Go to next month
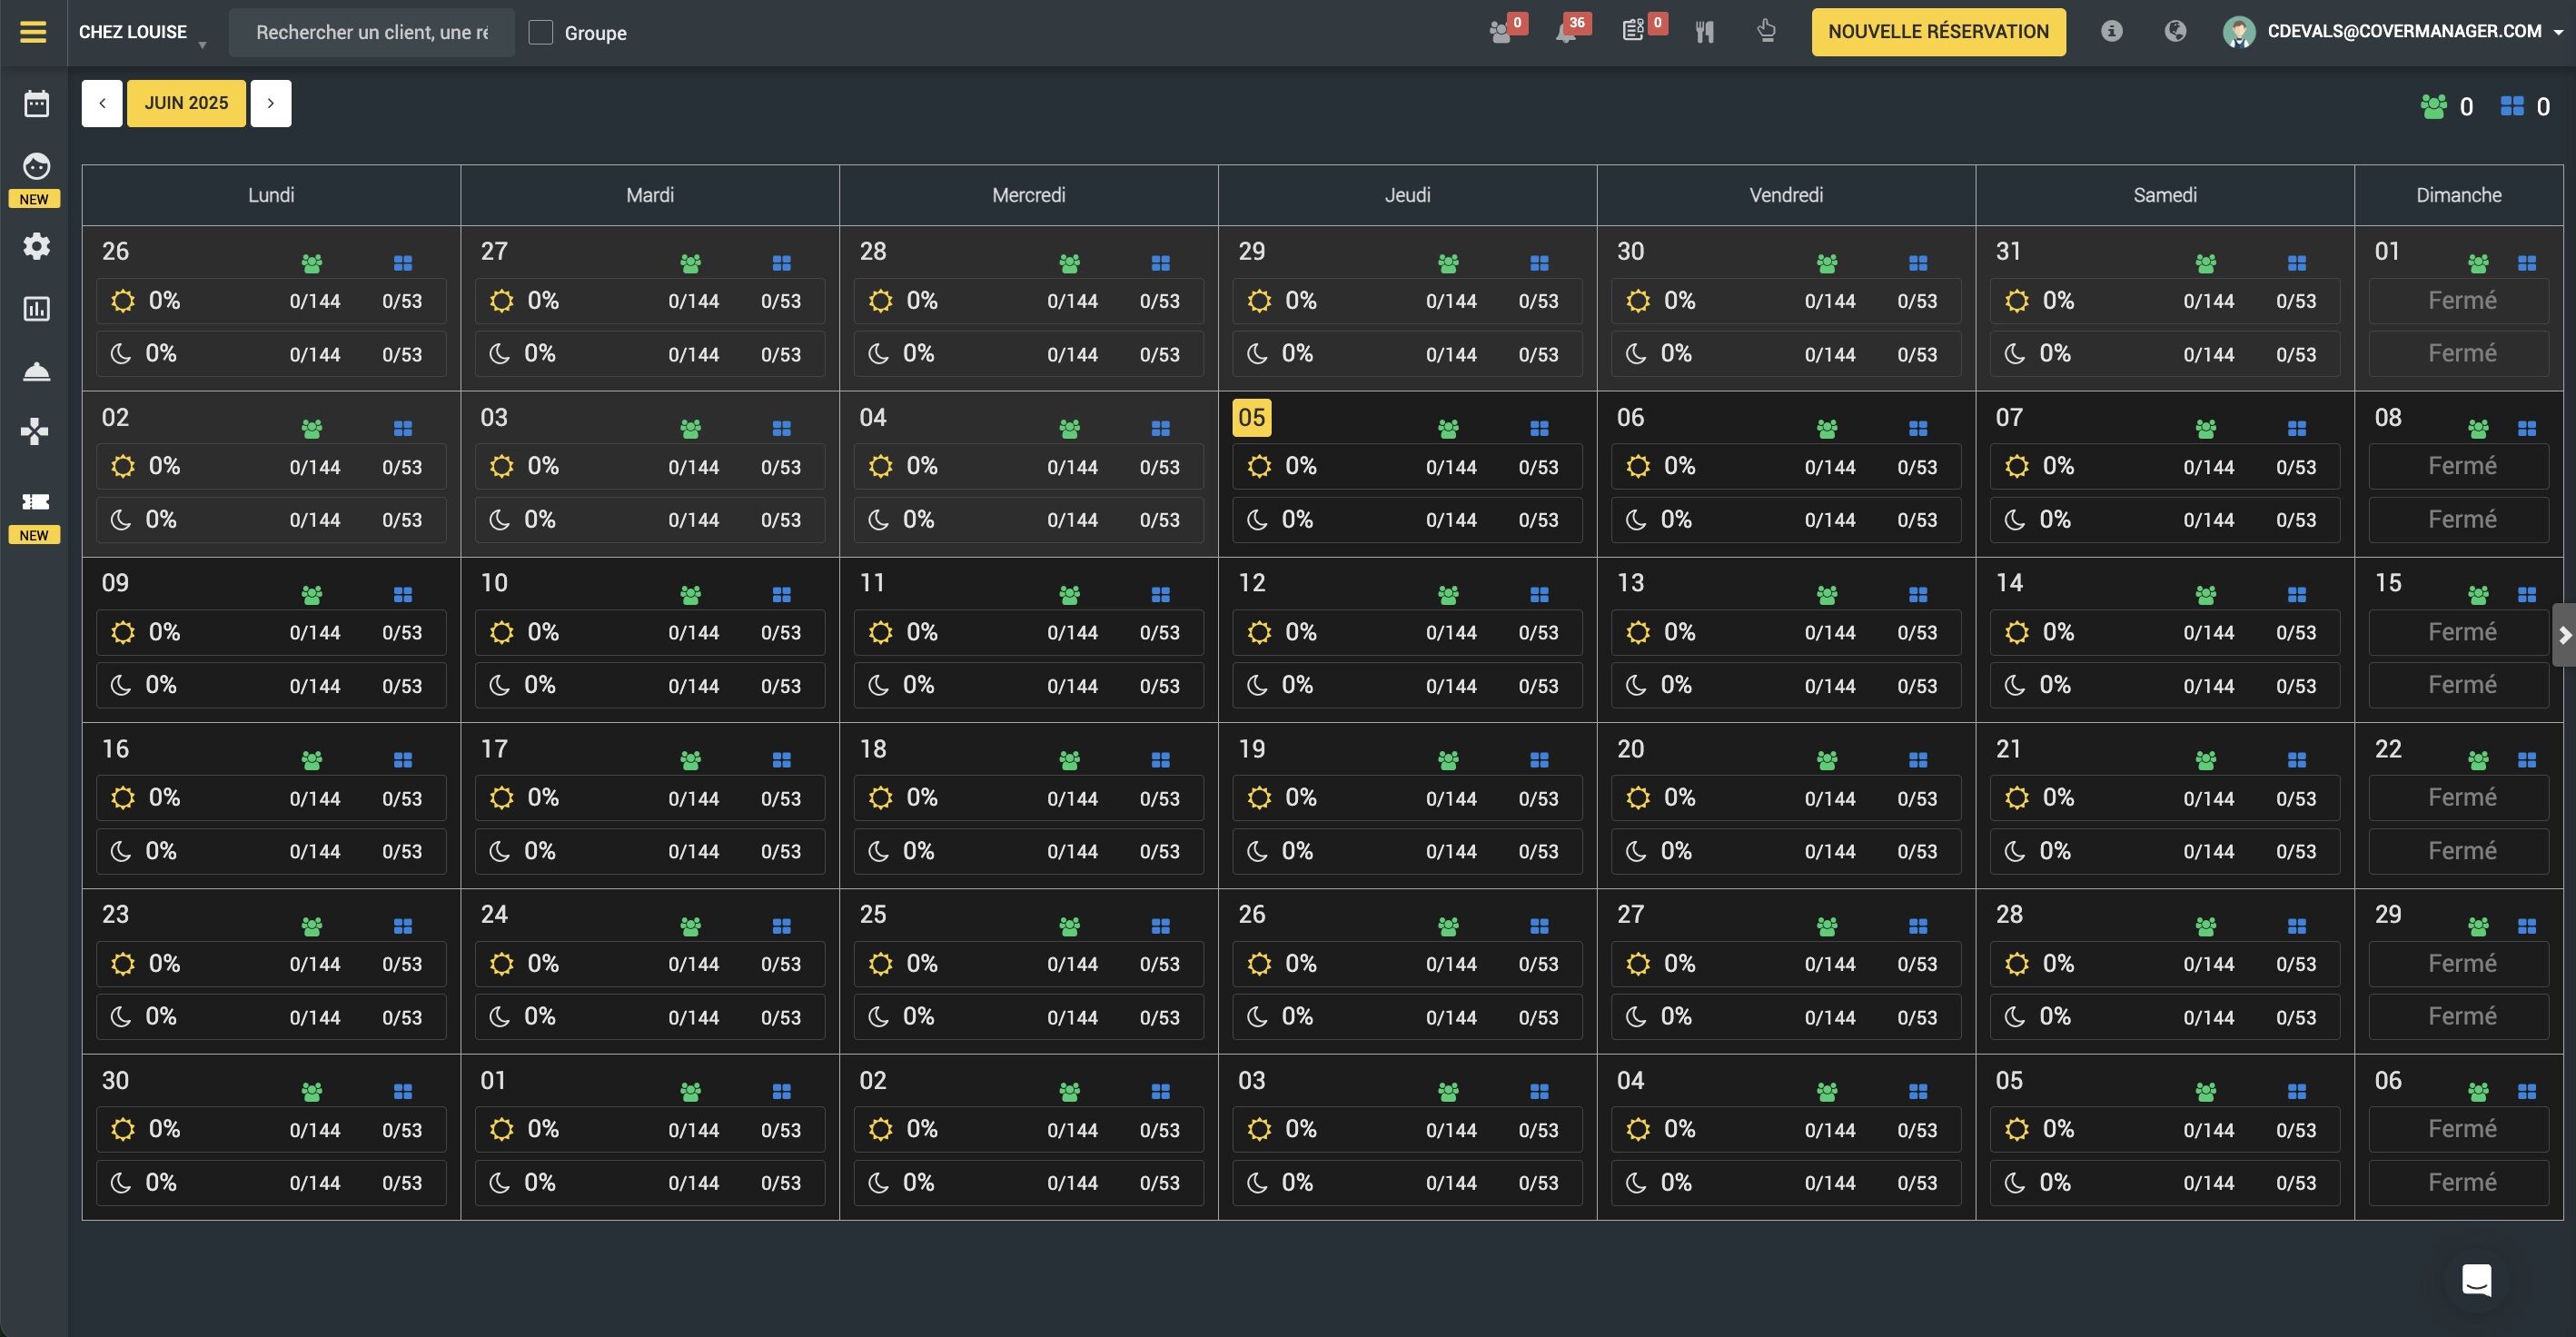The image size is (2576, 1337). [x=270, y=103]
